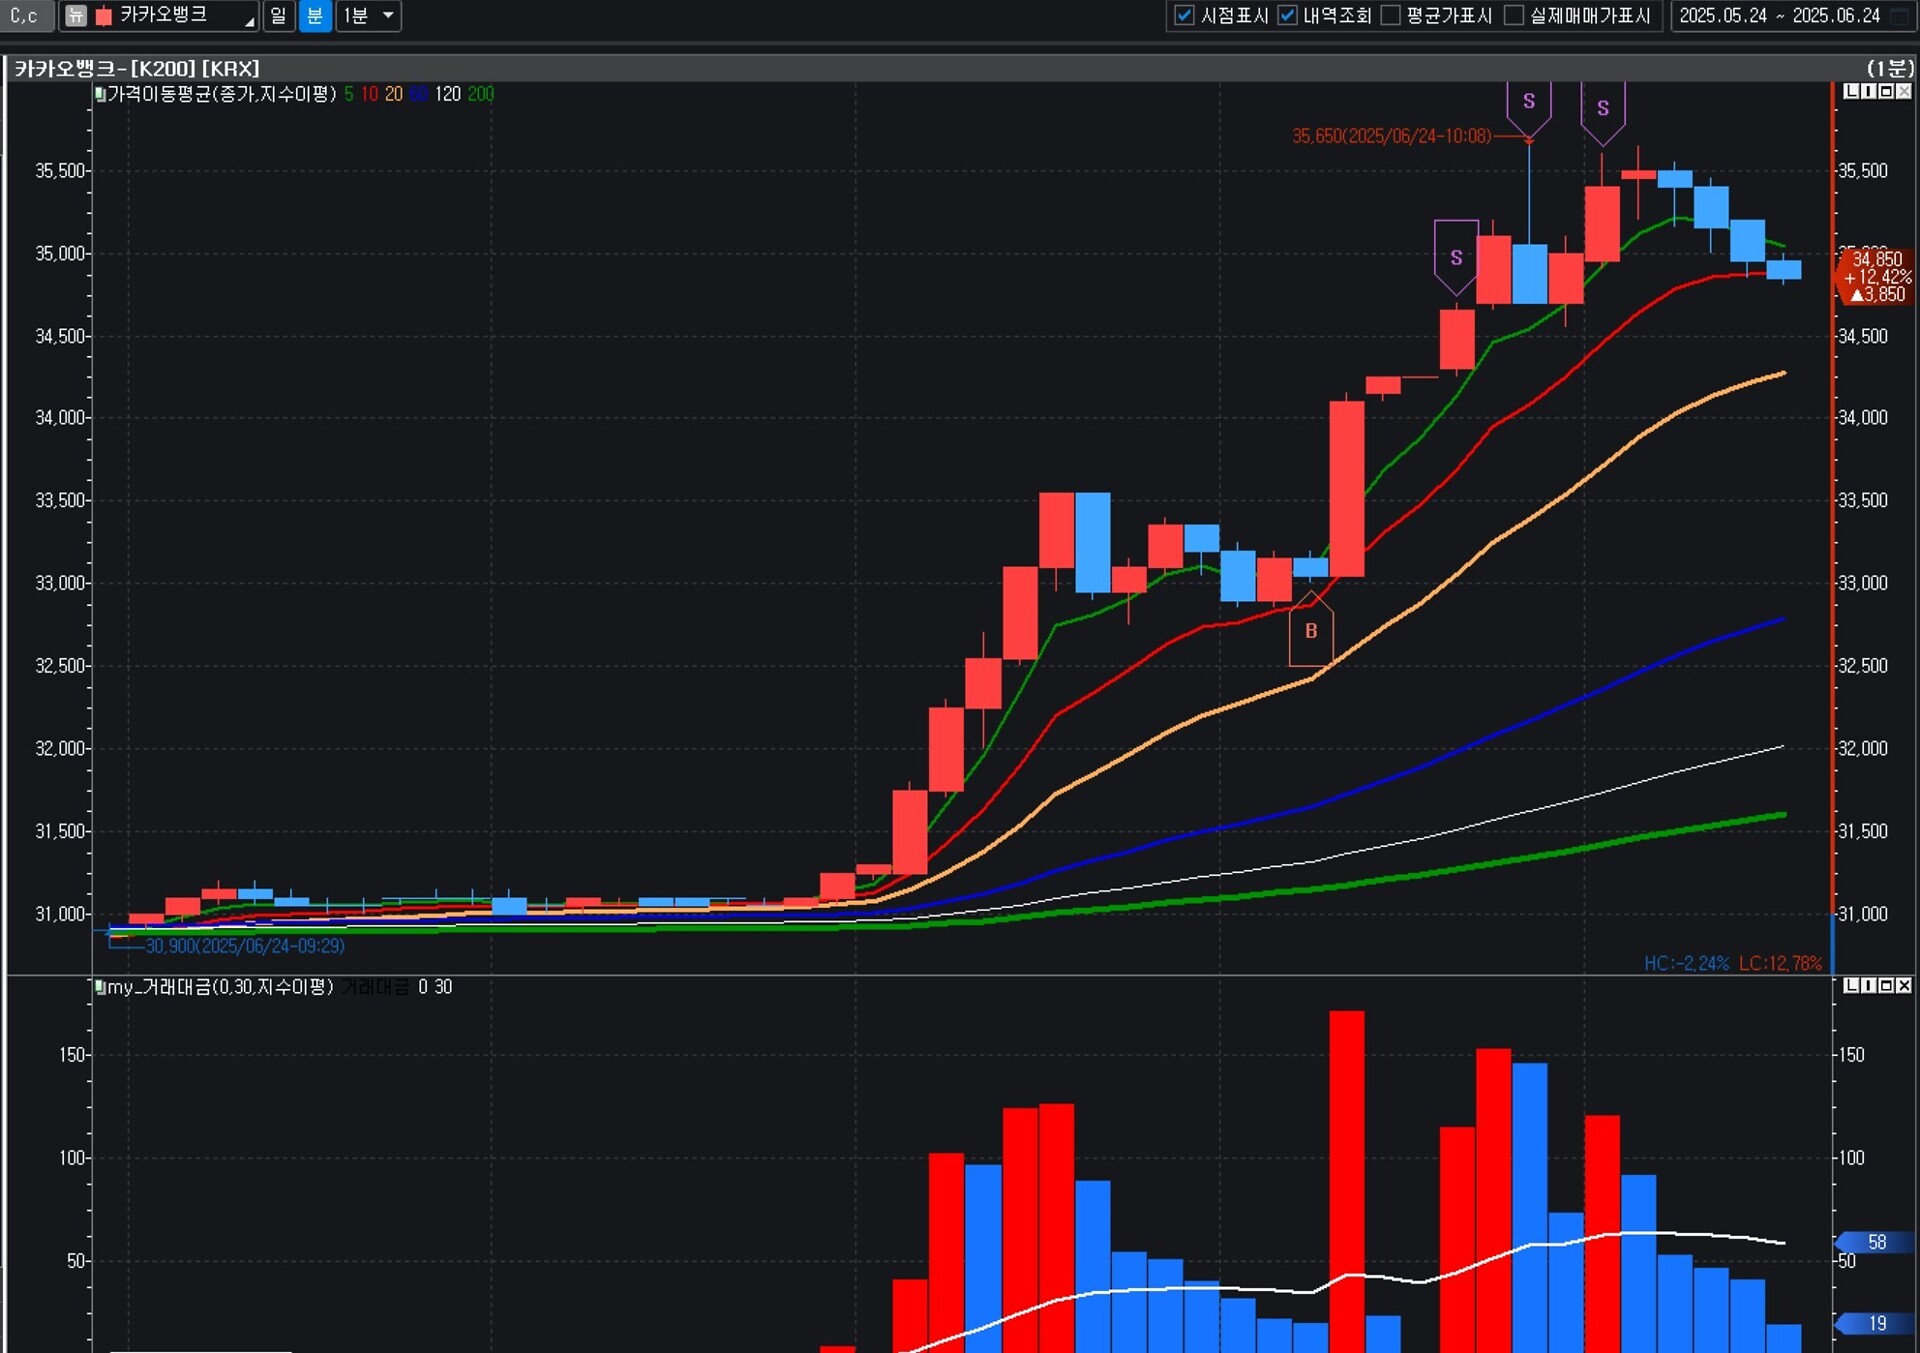Select the 분 minute chart tab
1920x1353 pixels.
[314, 15]
